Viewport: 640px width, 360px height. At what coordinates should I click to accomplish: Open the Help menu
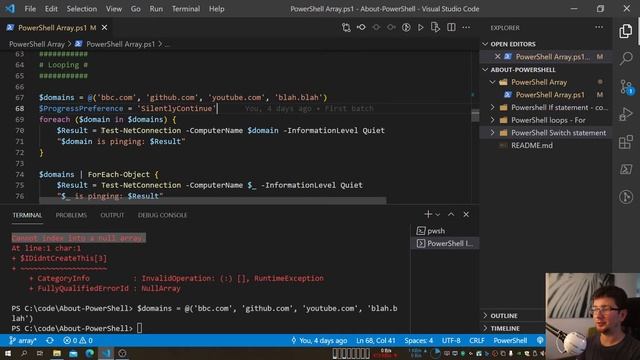(216, 9)
